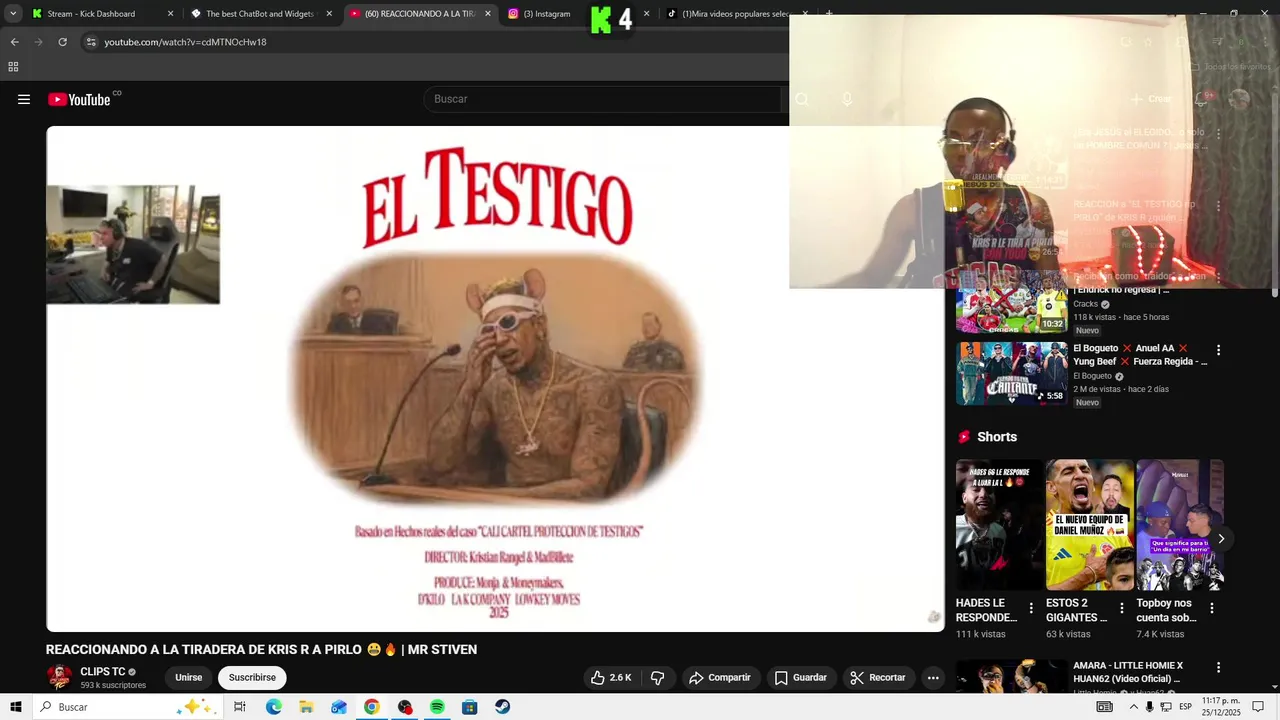Open the 5:58 El Bogueto video thumbnail

[x=1011, y=374]
